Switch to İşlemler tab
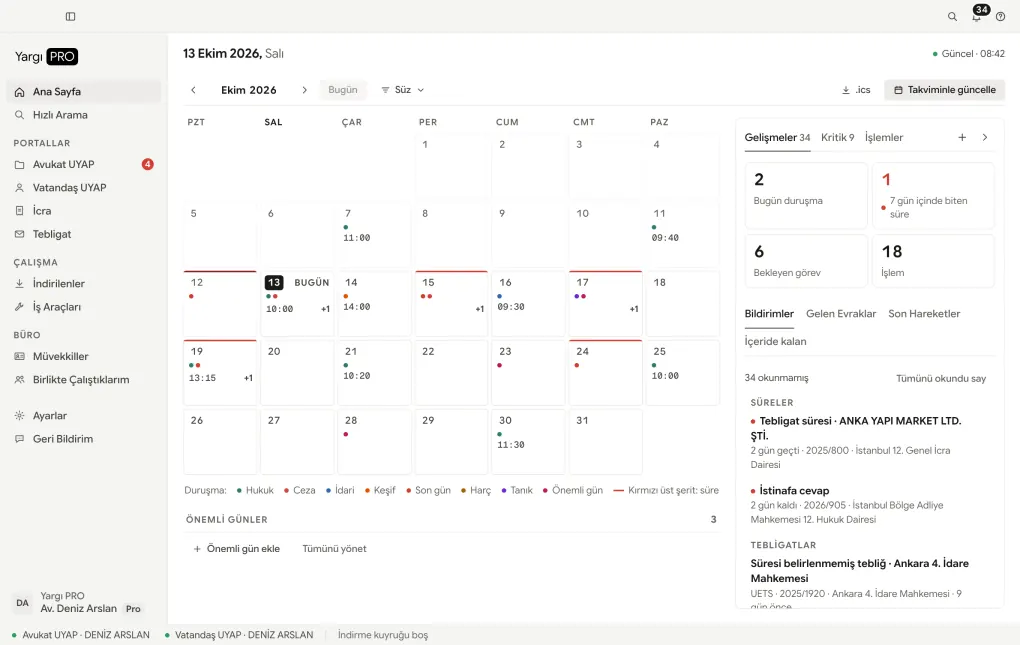This screenshot has height=645, width=1020. [883, 137]
